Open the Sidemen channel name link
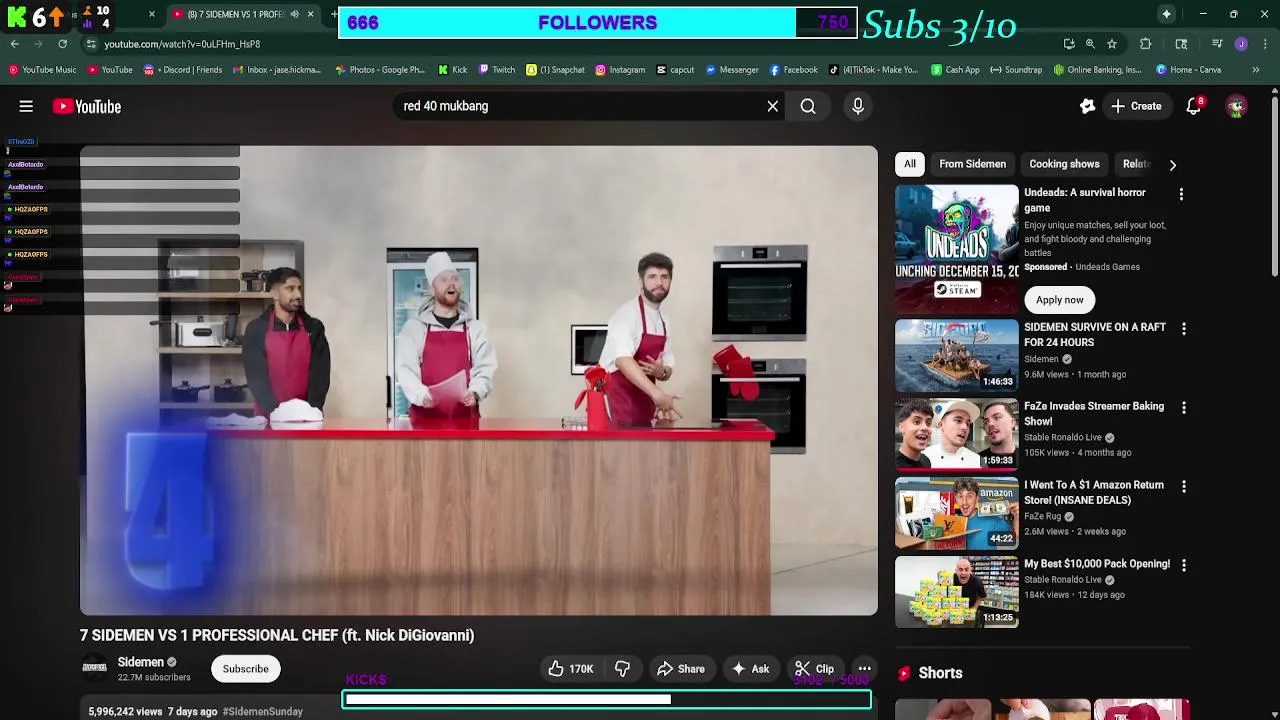Viewport: 1280px width, 720px height. (x=141, y=662)
